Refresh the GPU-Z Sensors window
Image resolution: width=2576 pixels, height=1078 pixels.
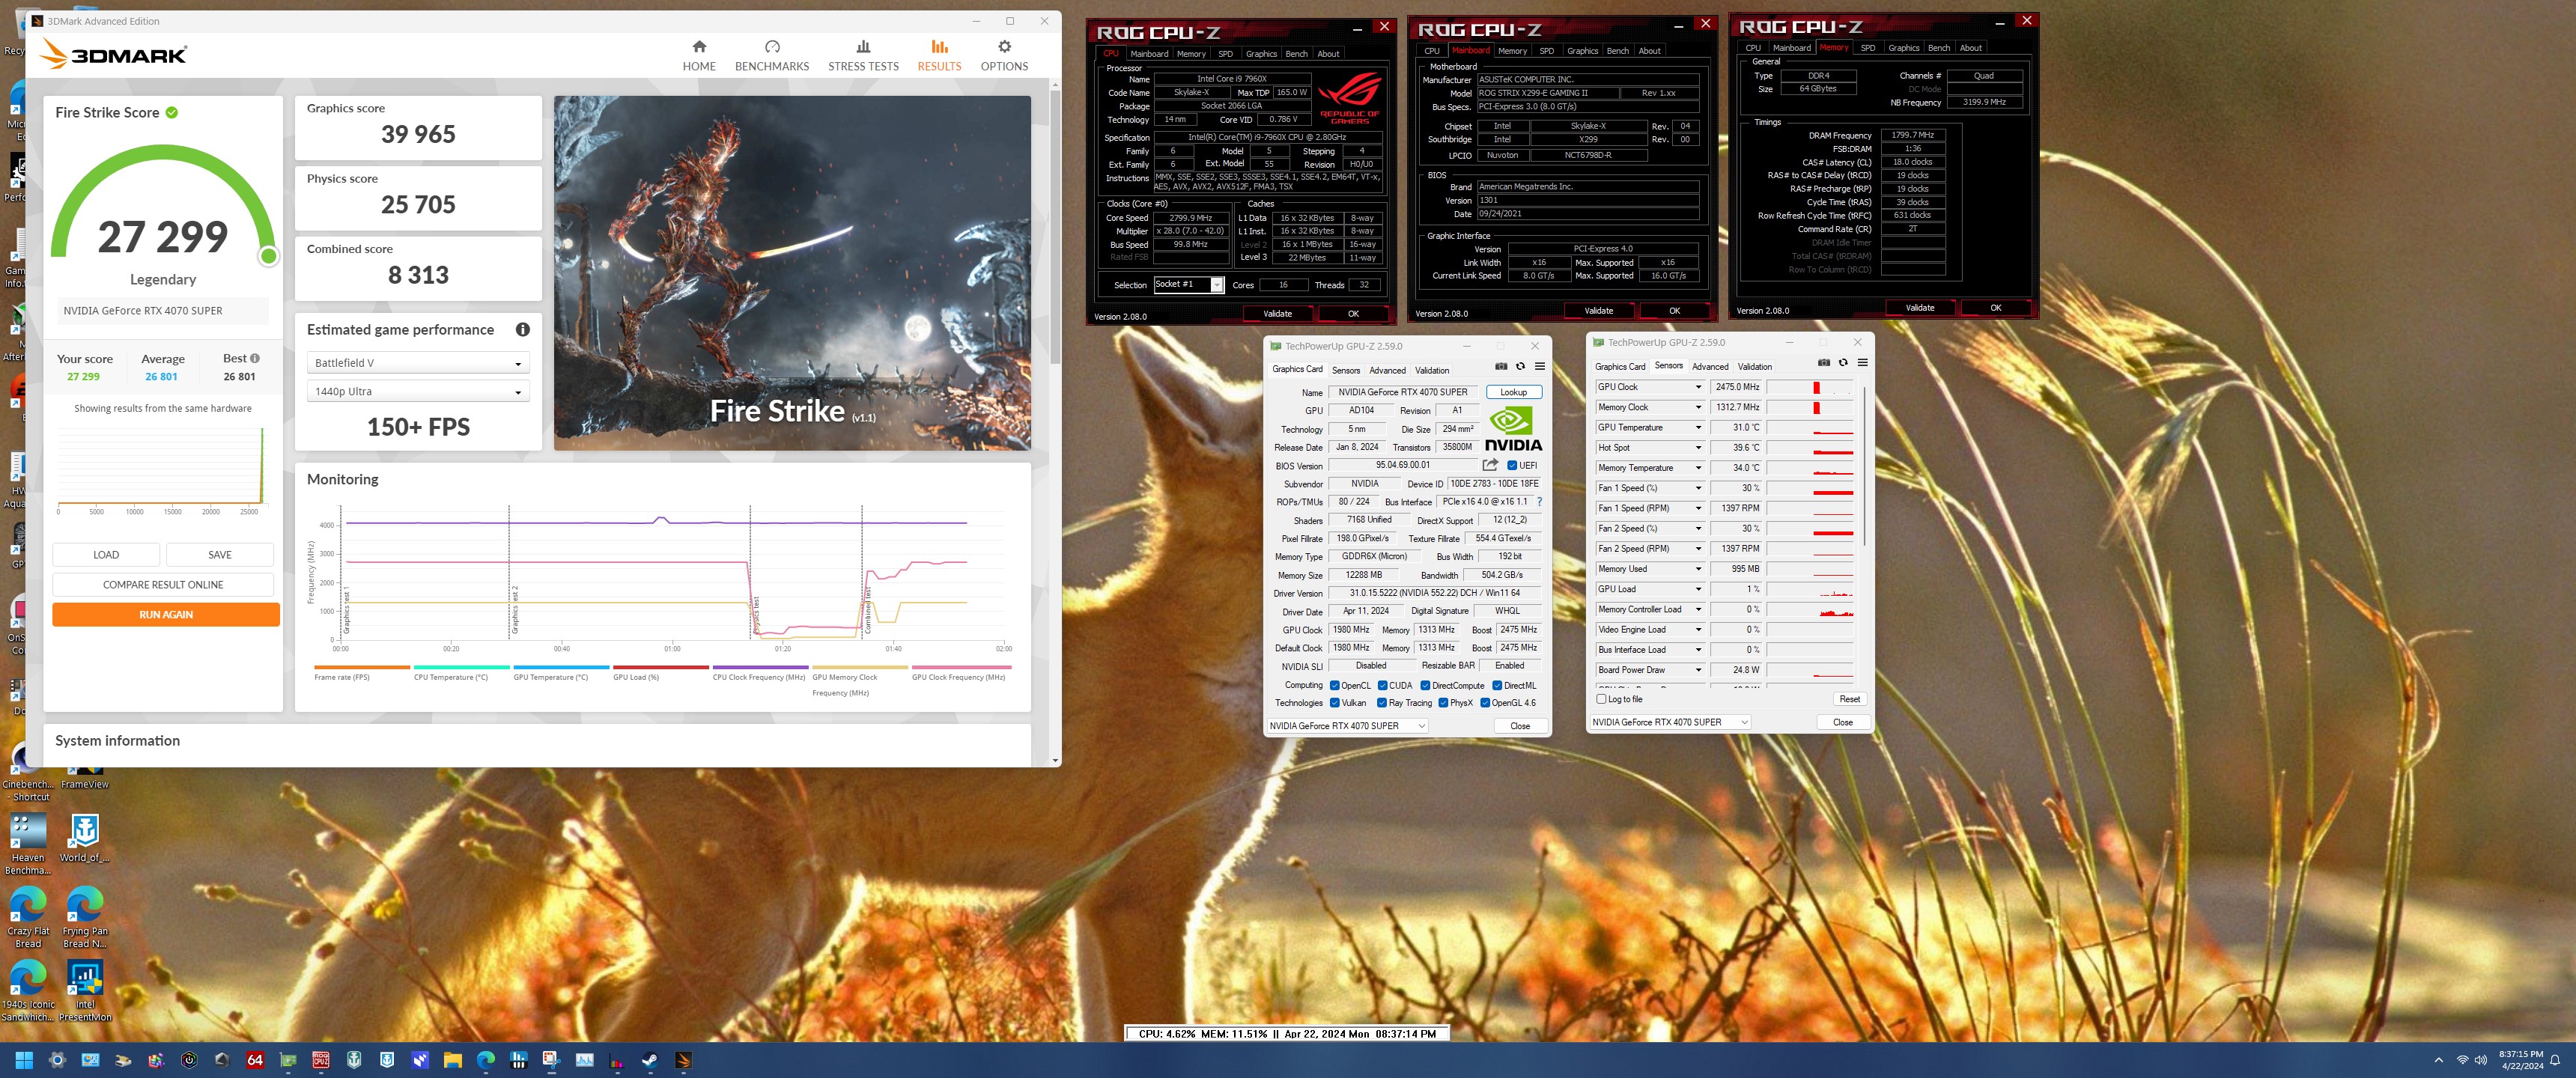[x=1843, y=363]
